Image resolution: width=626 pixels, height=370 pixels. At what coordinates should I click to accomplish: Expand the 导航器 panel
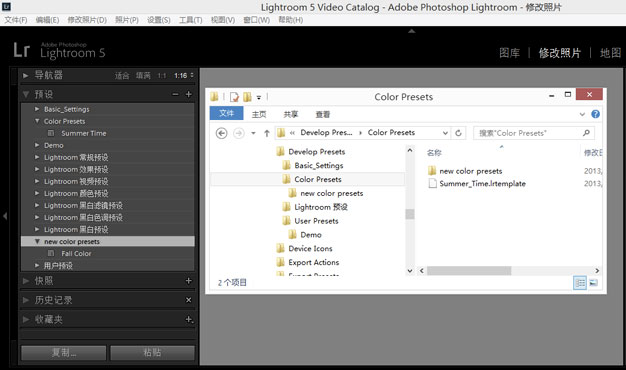26,75
